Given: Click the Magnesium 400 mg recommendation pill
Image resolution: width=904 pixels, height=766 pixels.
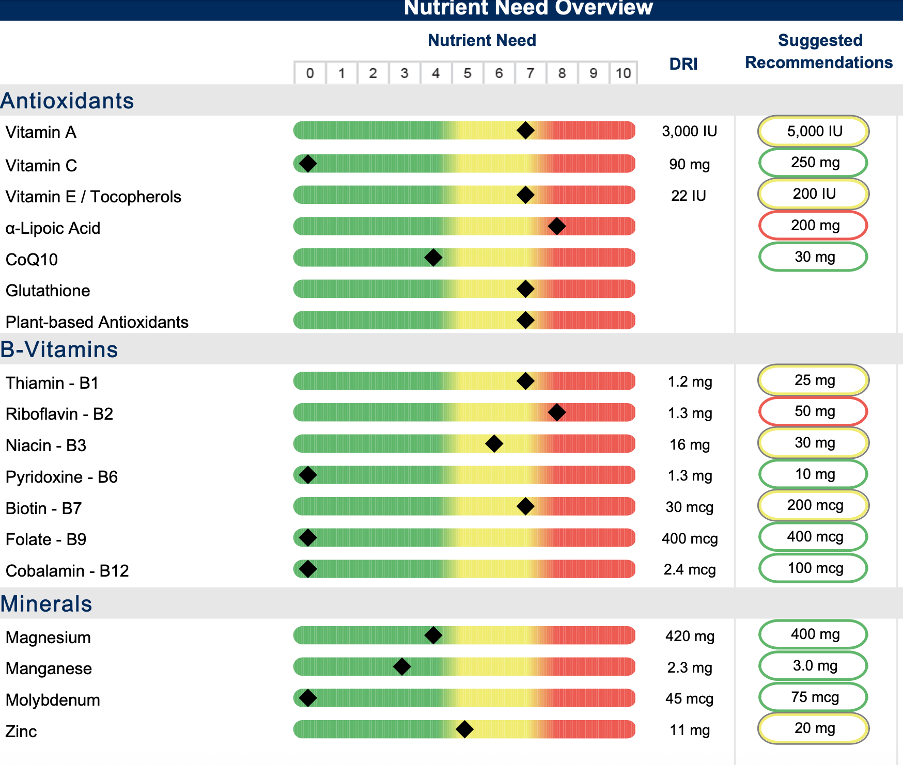Looking at the screenshot, I should (813, 635).
